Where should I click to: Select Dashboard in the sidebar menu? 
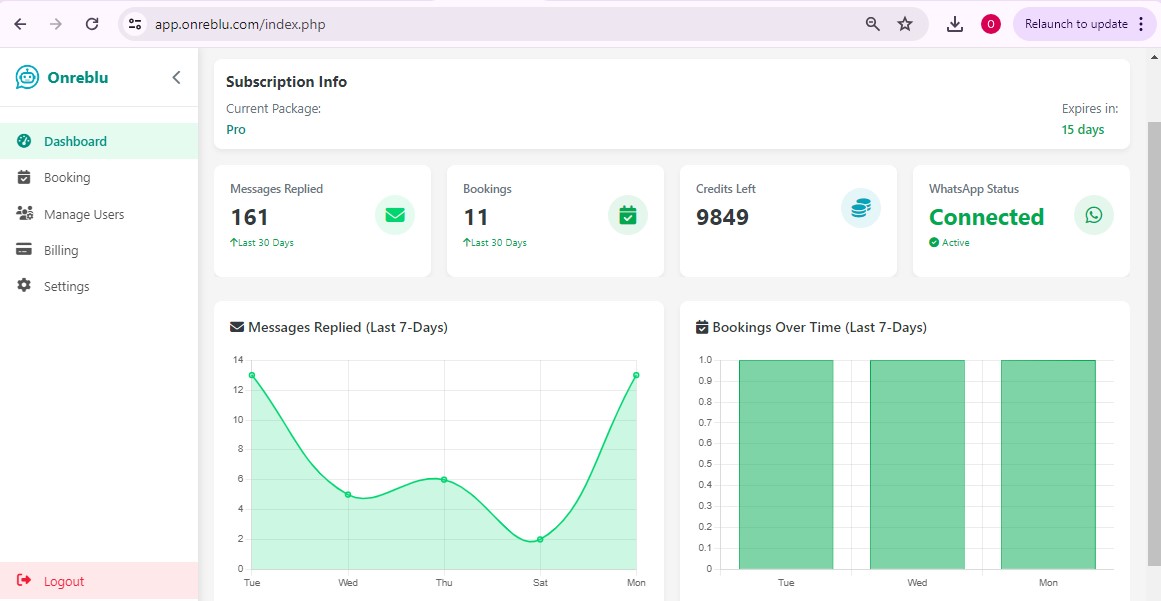tap(75, 141)
